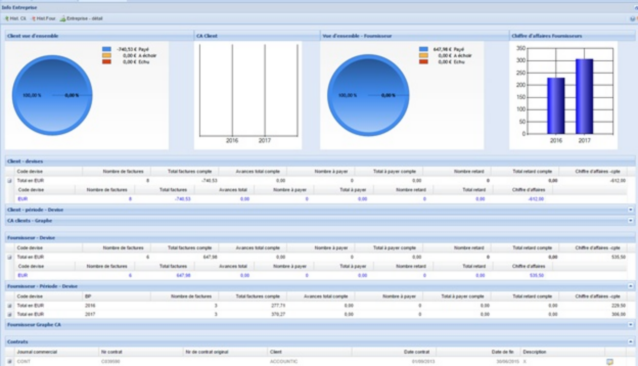Click blue Payé swatch in client legend

[x=107, y=49]
